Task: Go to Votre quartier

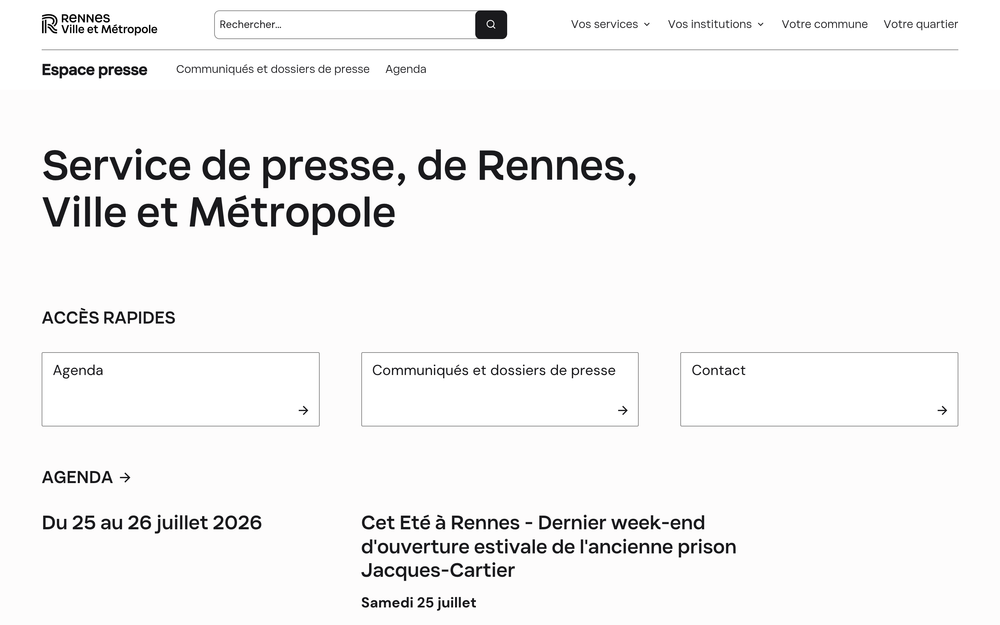Action: point(920,24)
